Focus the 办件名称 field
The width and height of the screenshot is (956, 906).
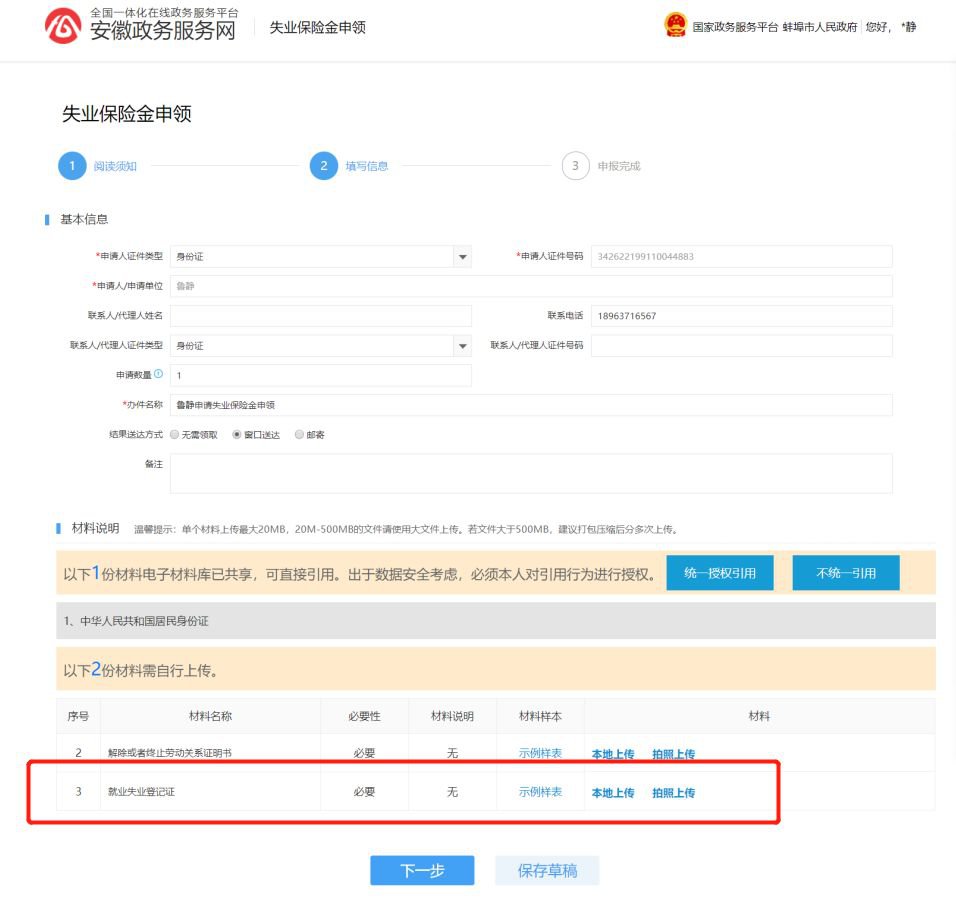(x=531, y=405)
